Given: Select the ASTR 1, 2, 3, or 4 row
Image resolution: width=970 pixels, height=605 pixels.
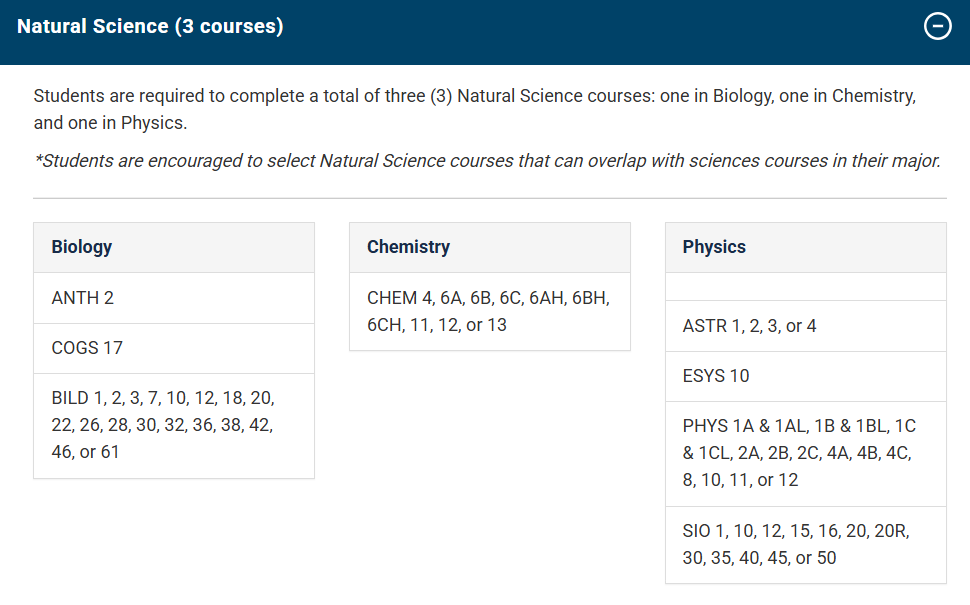Looking at the screenshot, I should point(749,326).
